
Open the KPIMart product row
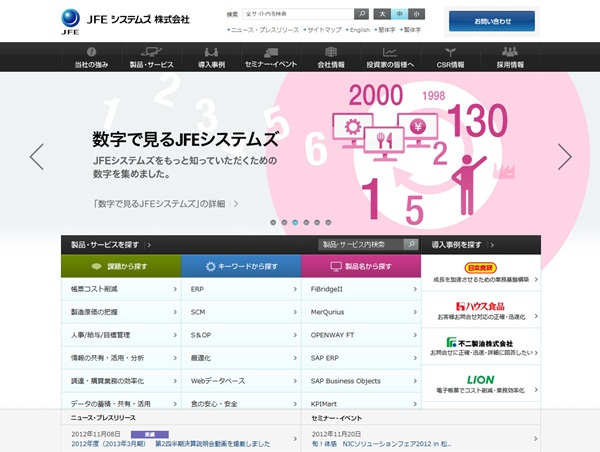tap(361, 402)
